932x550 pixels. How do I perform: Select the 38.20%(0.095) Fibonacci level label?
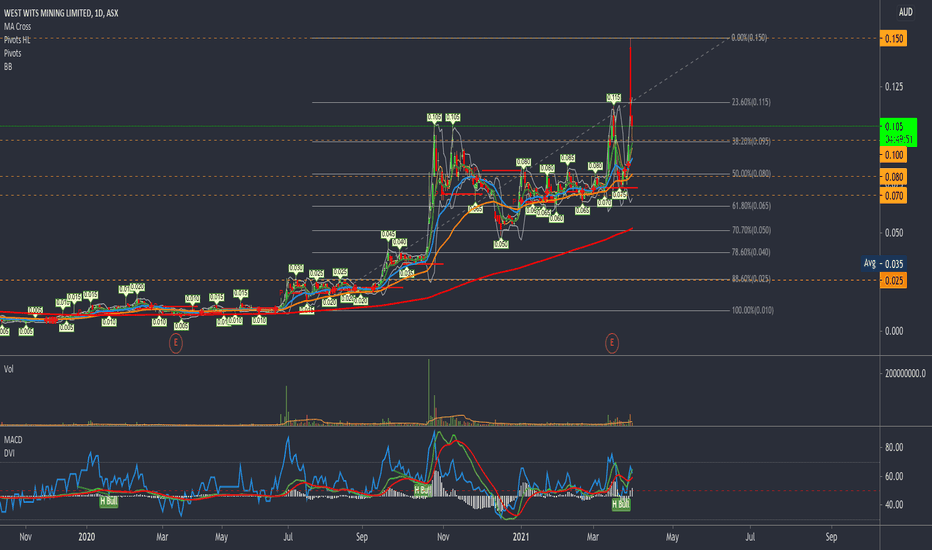point(751,142)
